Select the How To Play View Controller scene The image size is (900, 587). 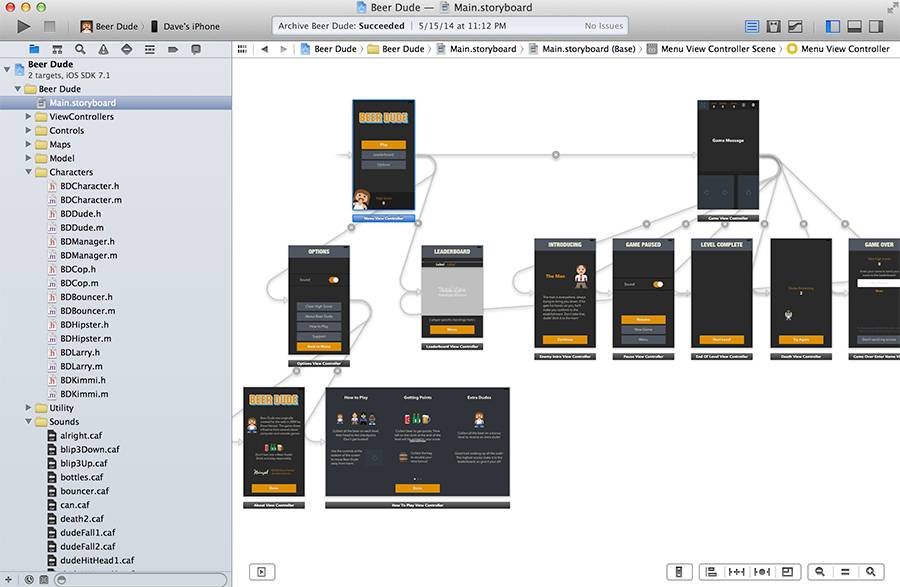click(x=417, y=442)
